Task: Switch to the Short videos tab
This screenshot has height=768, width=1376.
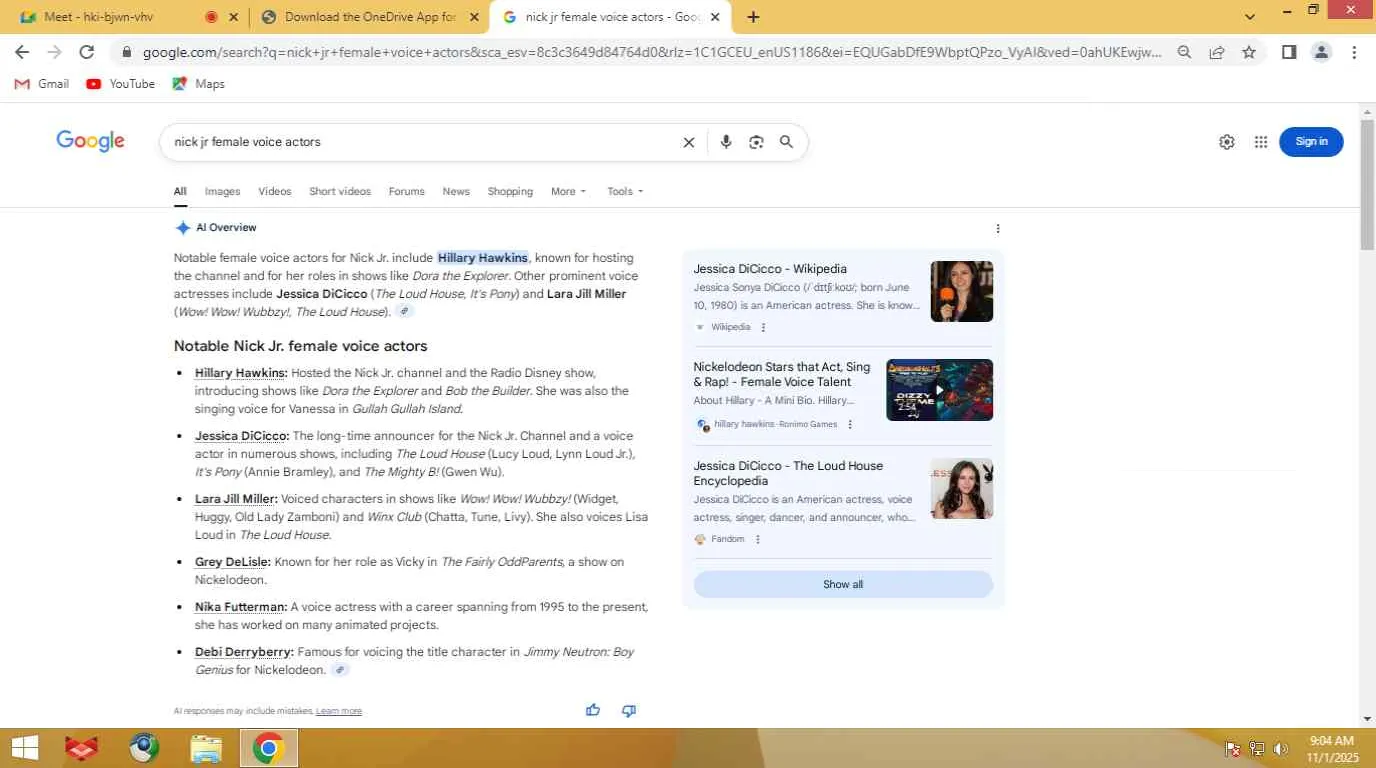Action: point(340,191)
